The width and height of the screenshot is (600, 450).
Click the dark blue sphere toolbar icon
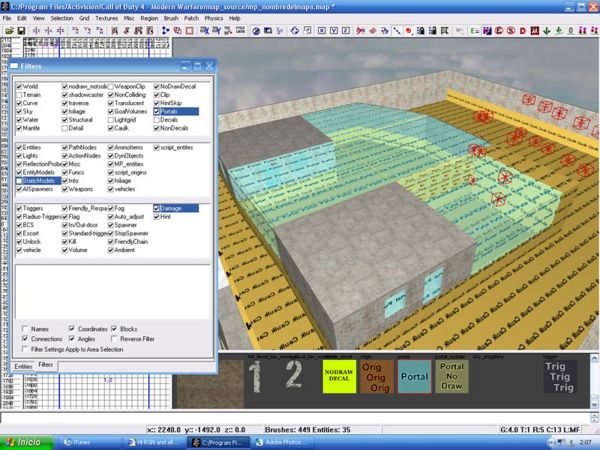tap(256, 31)
